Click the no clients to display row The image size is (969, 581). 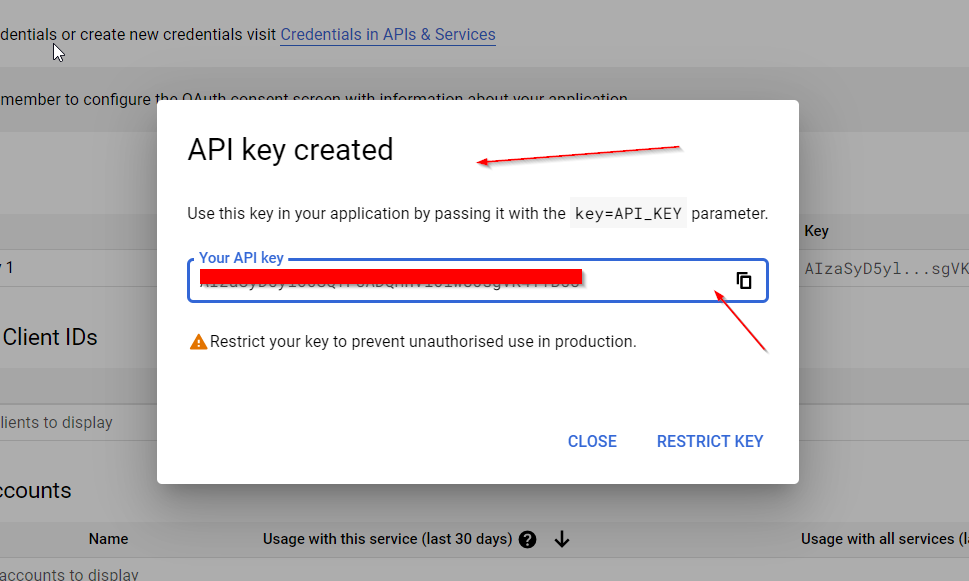[x=56, y=423]
